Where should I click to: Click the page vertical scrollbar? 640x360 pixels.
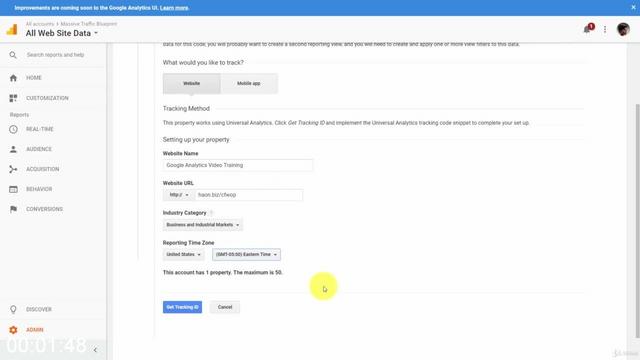[x=637, y=220]
